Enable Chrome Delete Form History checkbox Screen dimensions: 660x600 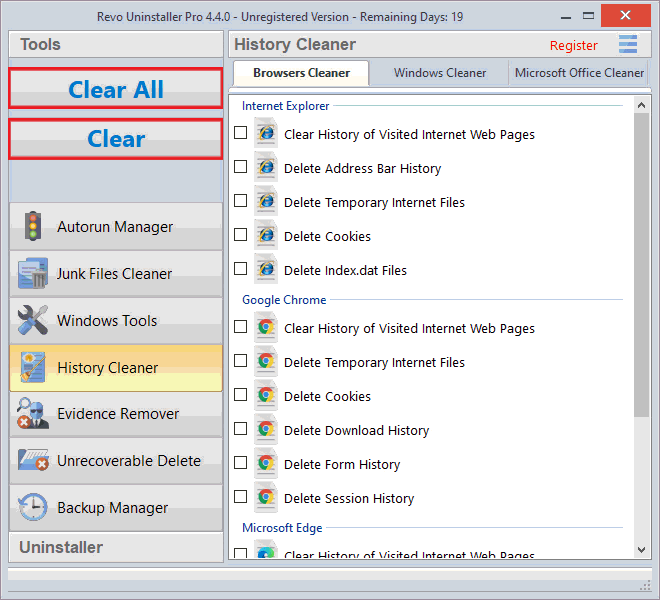click(x=240, y=462)
